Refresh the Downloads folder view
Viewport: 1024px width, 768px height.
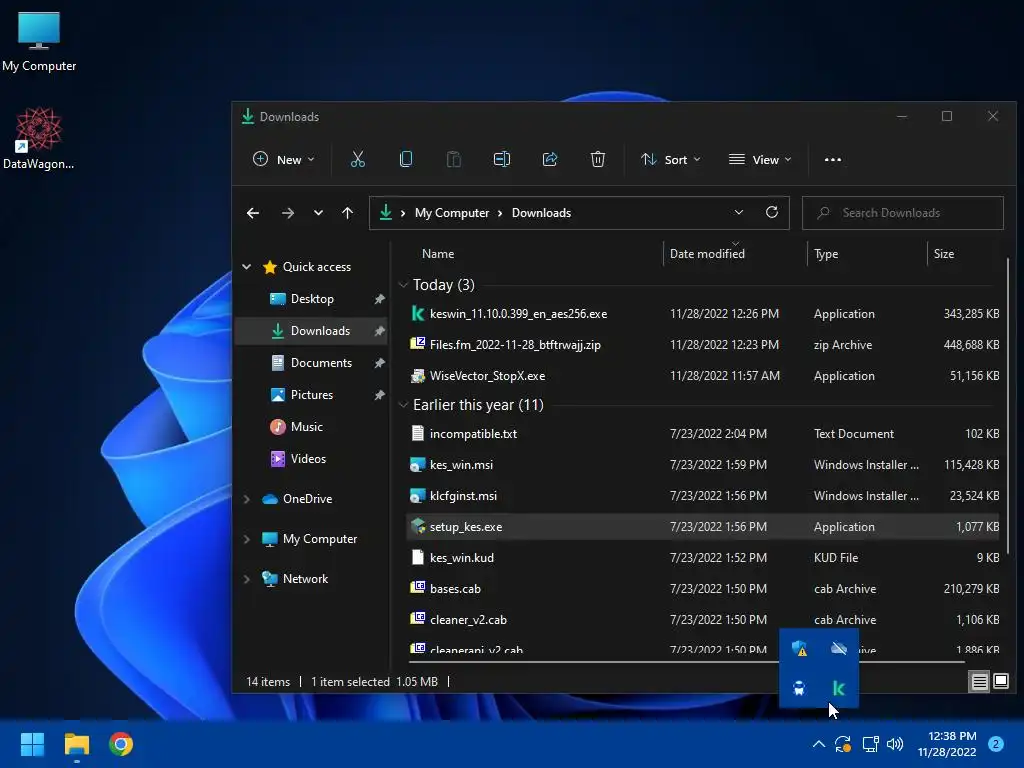click(771, 212)
